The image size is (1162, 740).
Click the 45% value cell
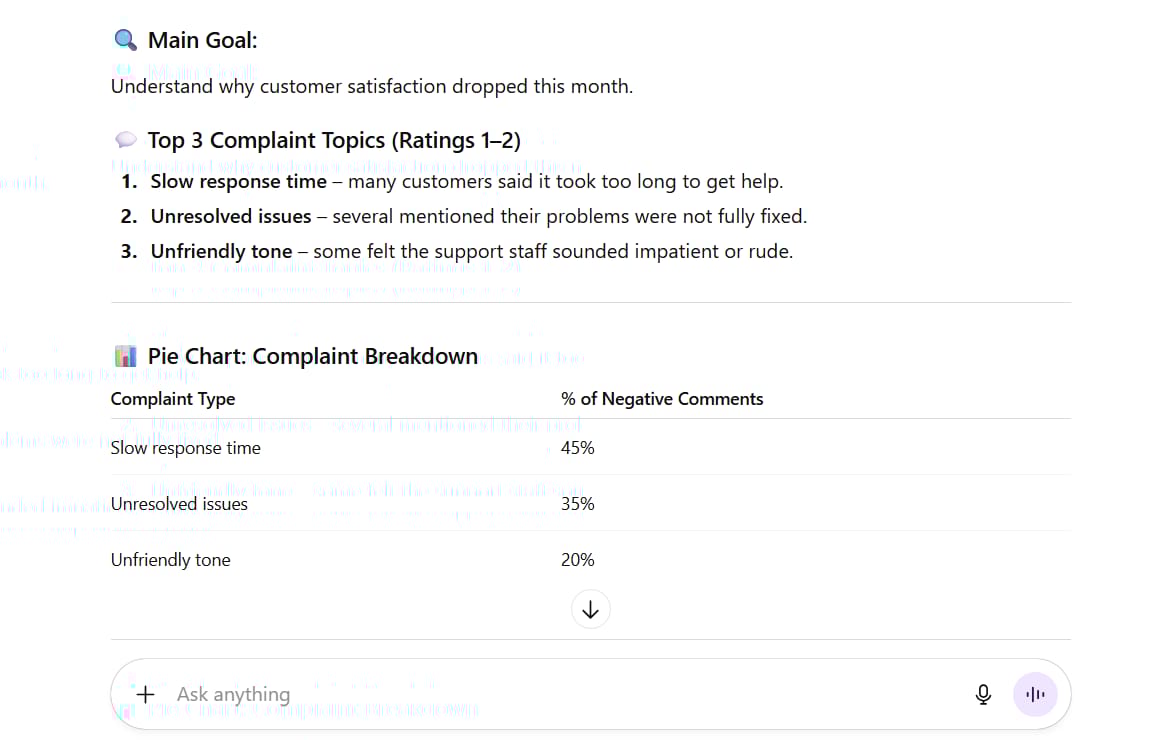tap(577, 448)
